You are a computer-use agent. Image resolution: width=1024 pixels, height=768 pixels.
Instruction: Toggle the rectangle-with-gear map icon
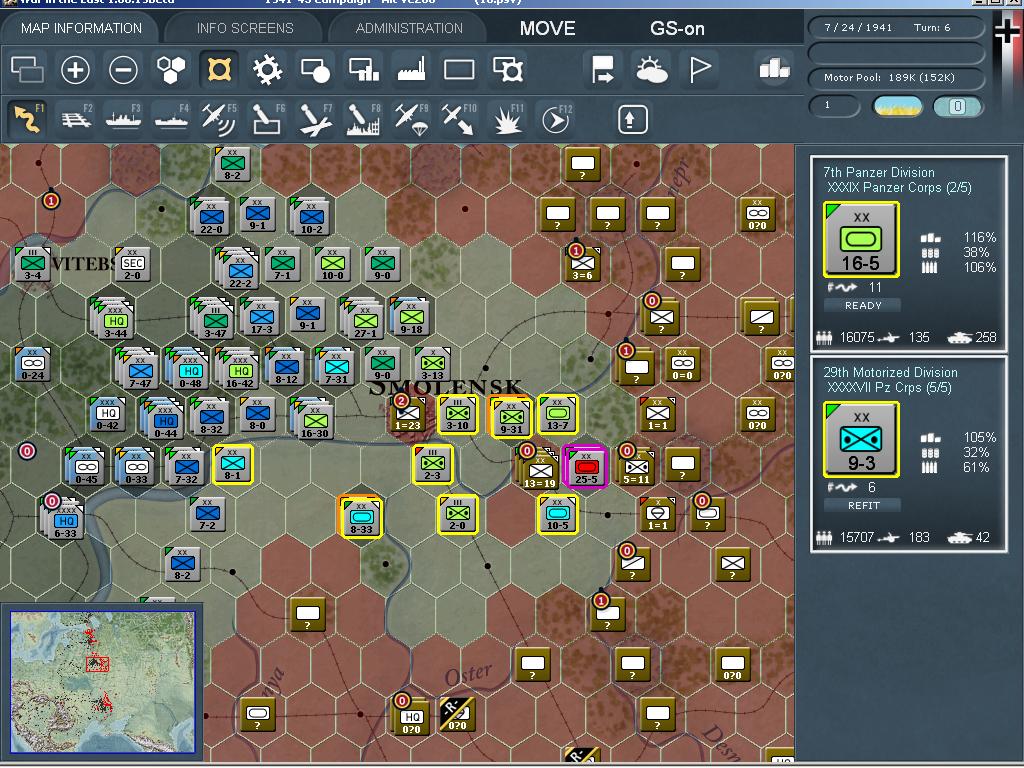[507, 69]
